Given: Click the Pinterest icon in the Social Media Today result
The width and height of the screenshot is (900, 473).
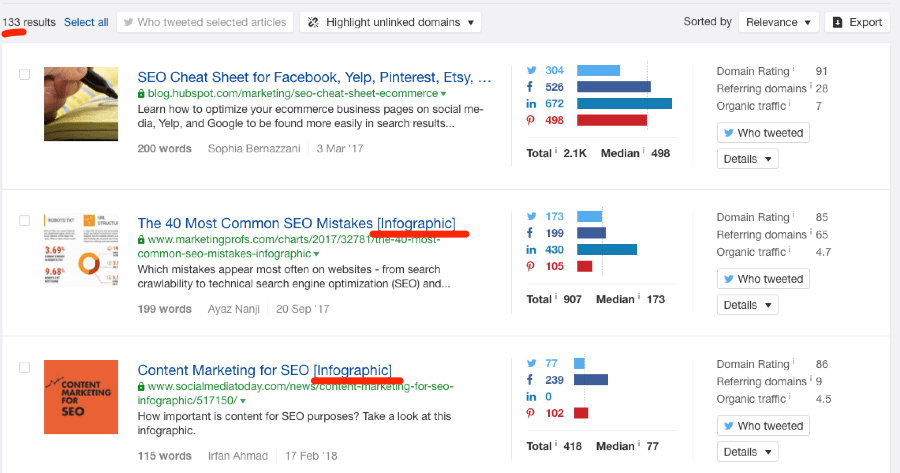Looking at the screenshot, I should [530, 413].
